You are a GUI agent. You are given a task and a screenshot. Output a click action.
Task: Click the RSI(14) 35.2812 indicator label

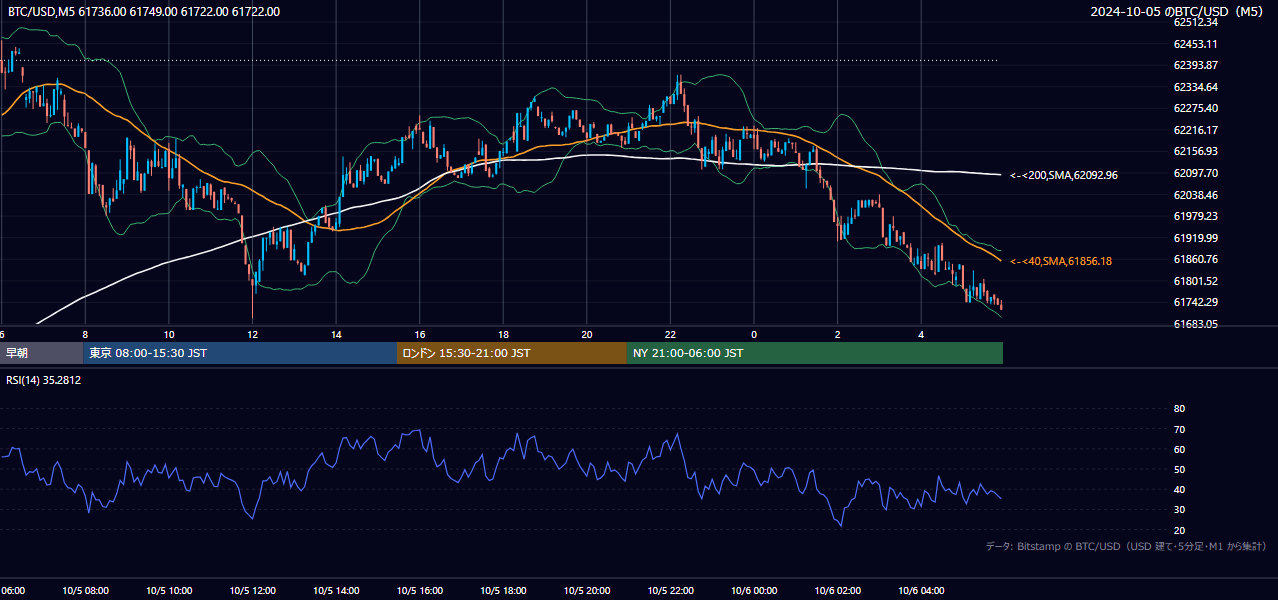[x=44, y=380]
